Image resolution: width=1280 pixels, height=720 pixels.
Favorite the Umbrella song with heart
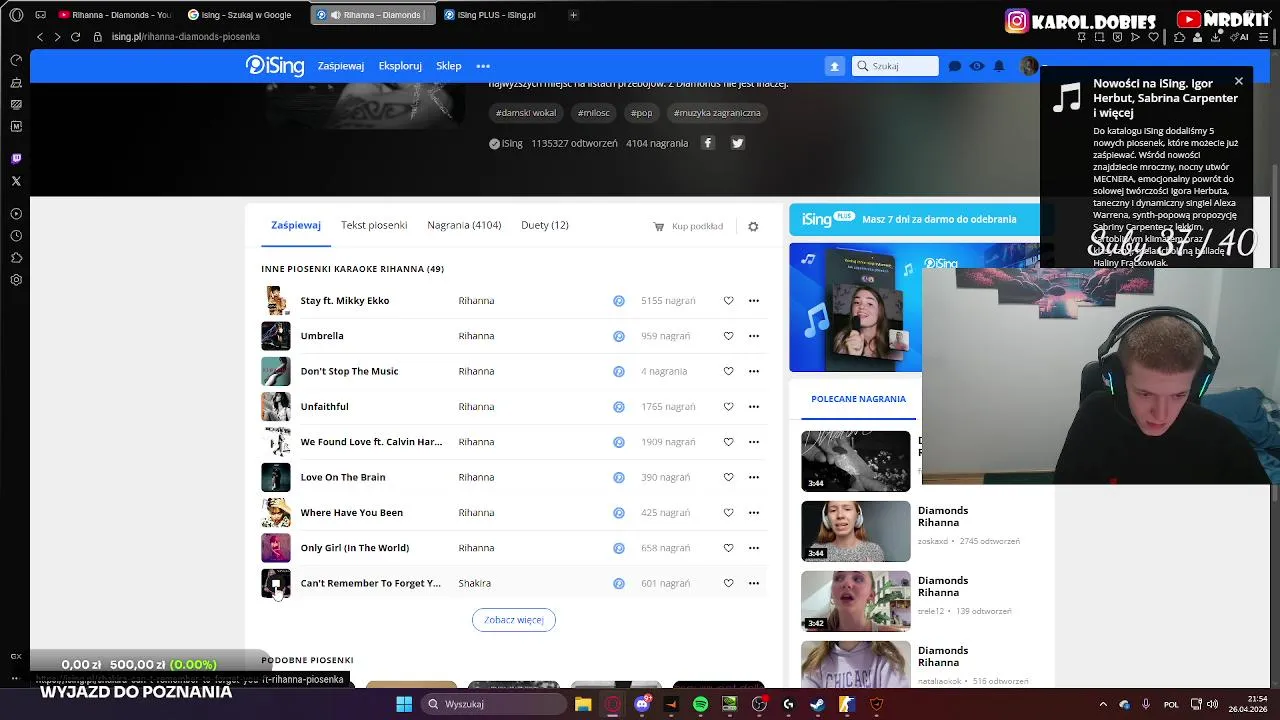[728, 336]
